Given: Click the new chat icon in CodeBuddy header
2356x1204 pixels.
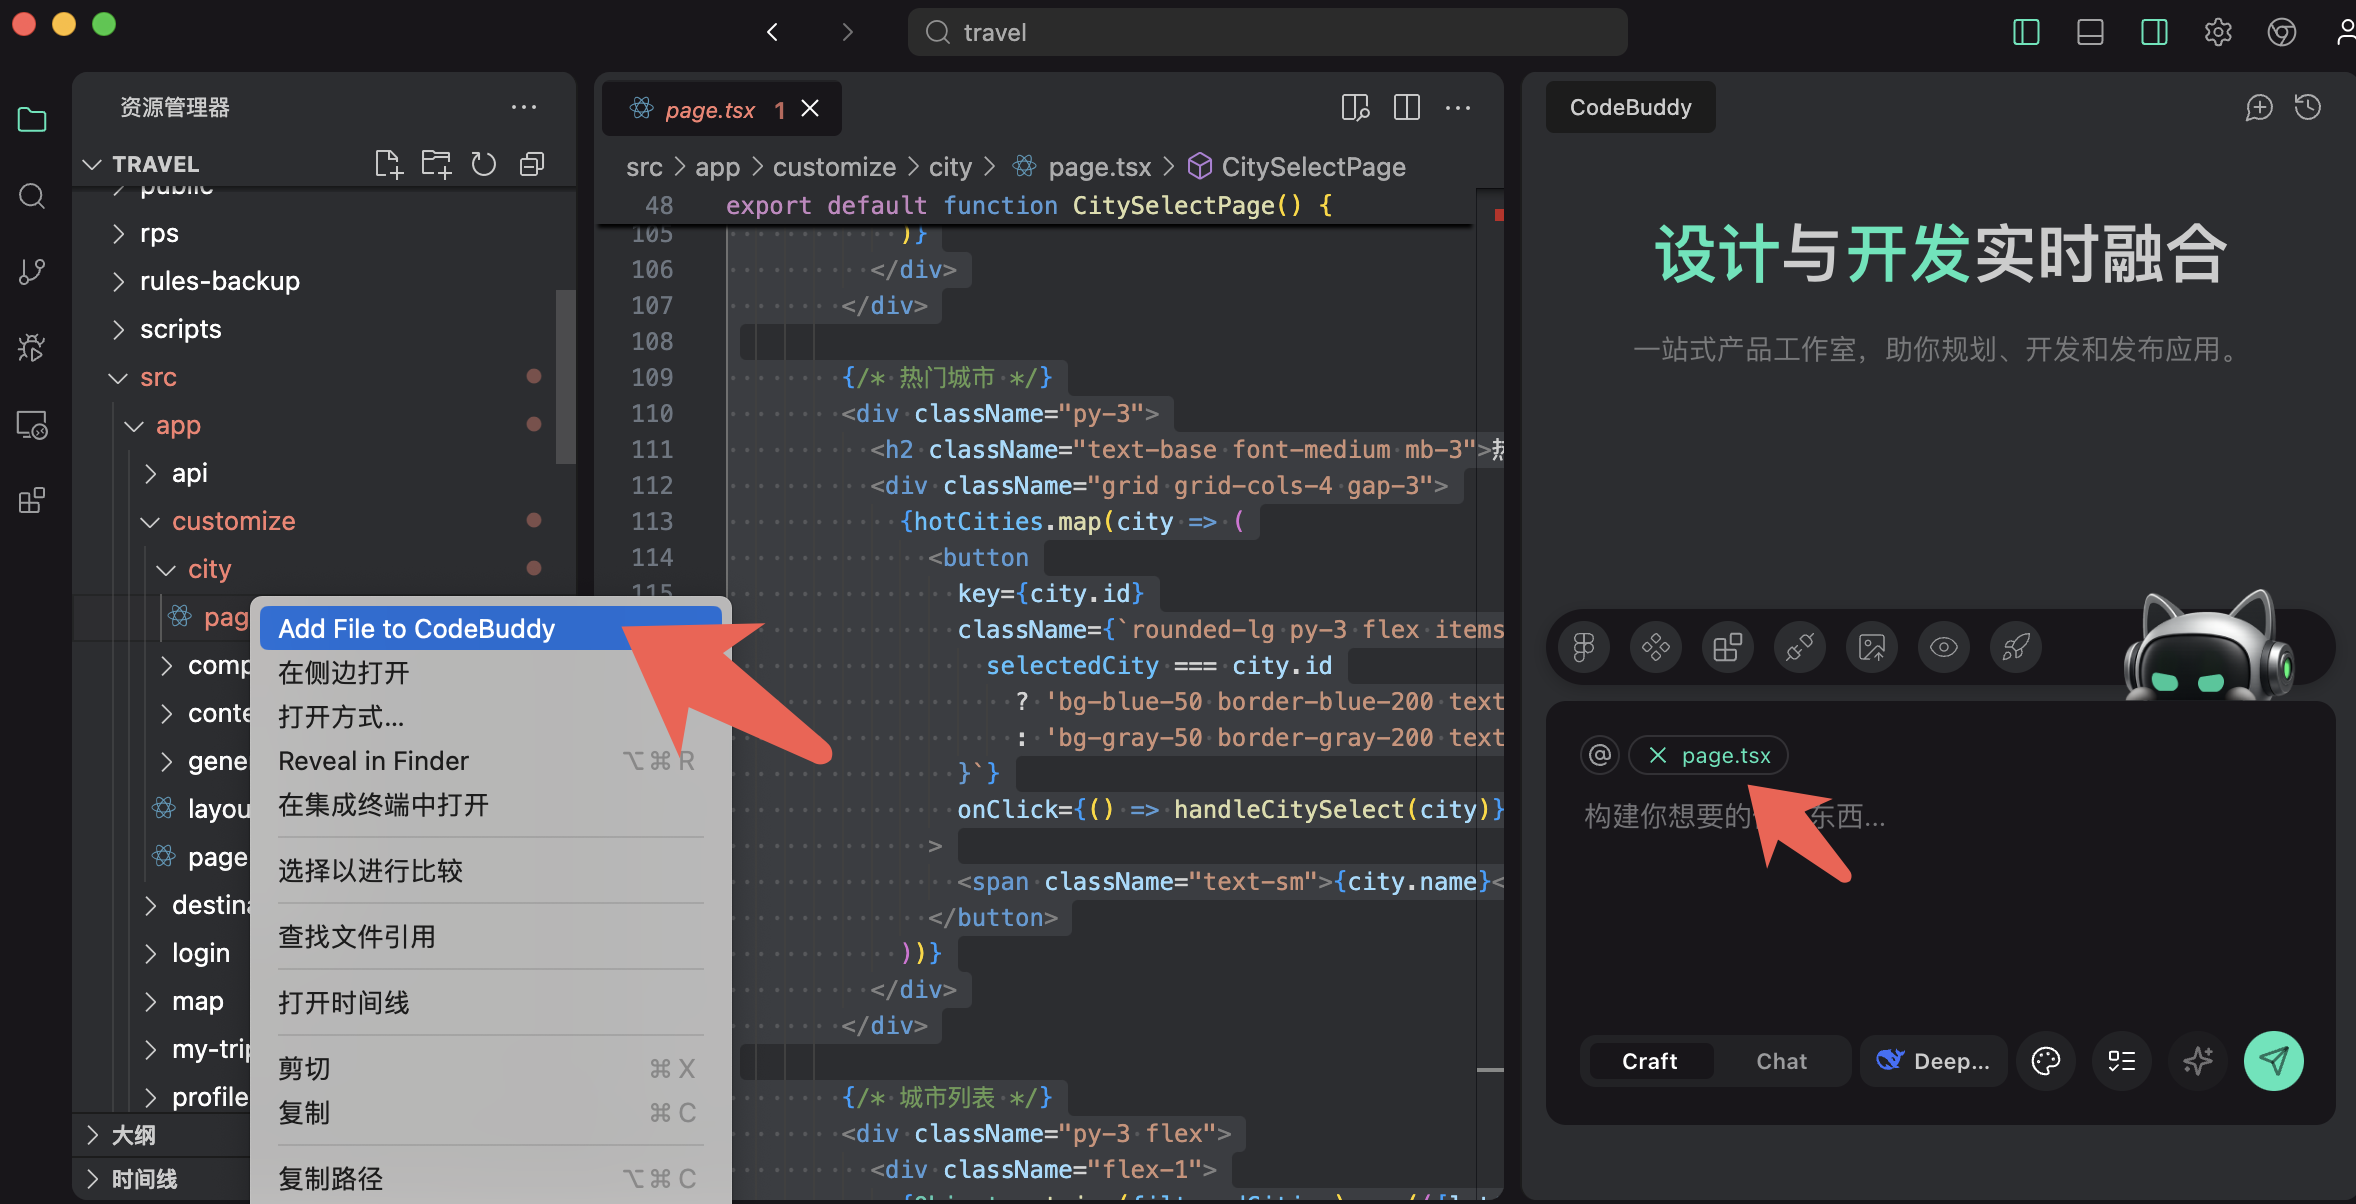Looking at the screenshot, I should point(2259,107).
